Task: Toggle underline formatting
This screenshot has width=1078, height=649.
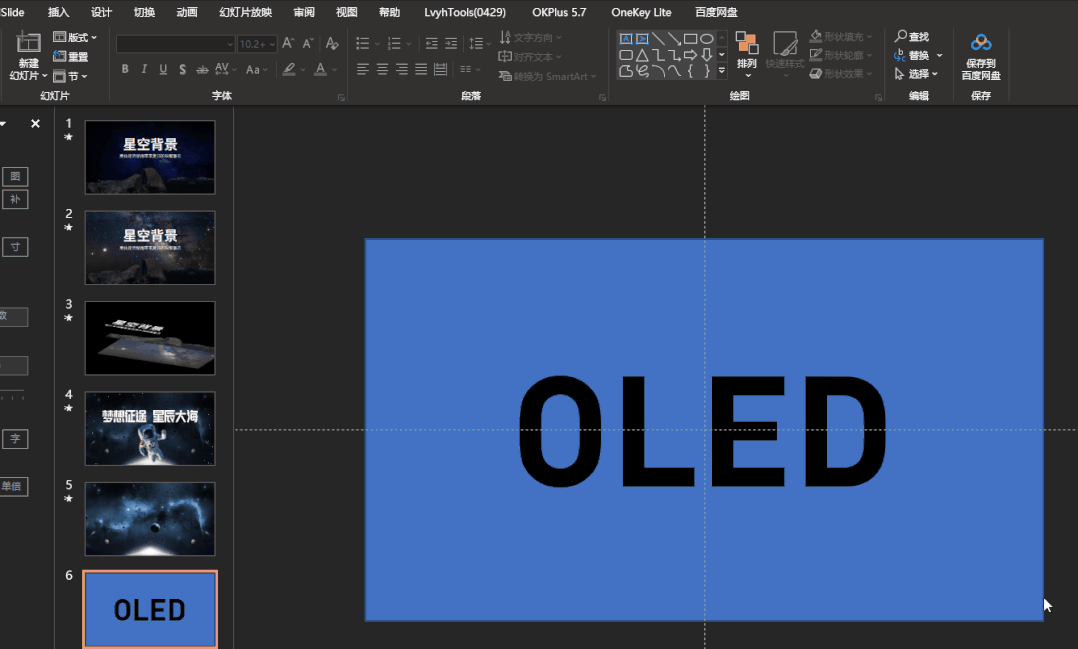Action: point(163,69)
